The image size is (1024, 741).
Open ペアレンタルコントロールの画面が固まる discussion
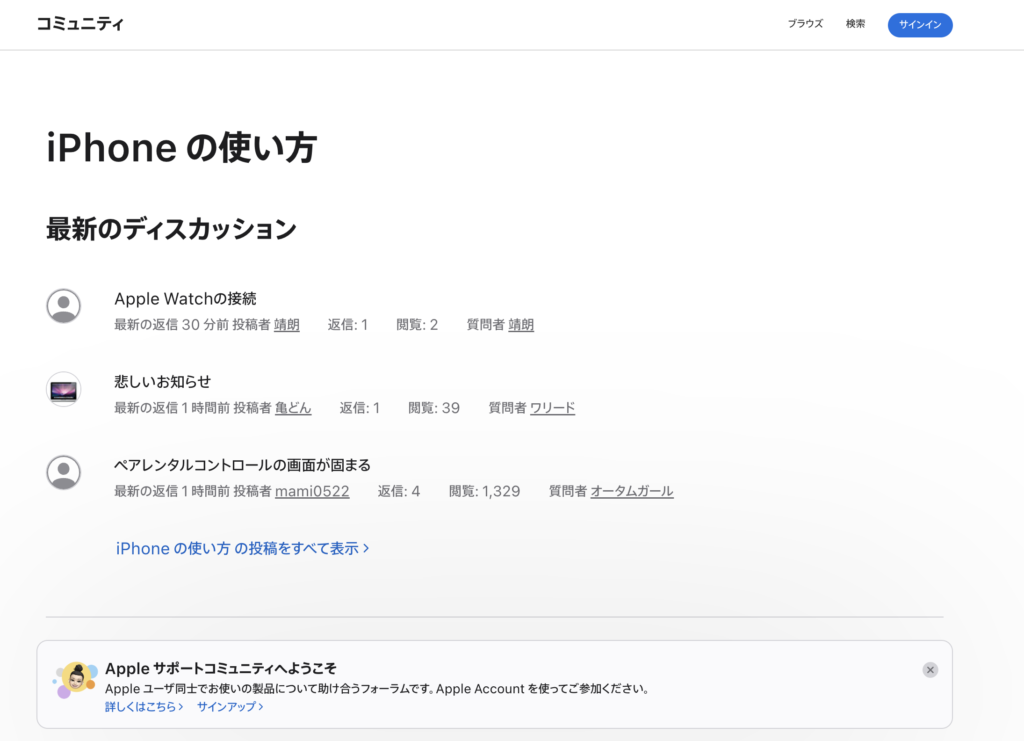[242, 465]
